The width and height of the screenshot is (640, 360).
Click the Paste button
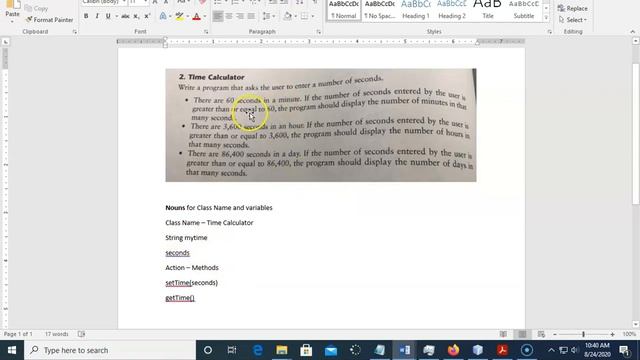[x=12, y=10]
